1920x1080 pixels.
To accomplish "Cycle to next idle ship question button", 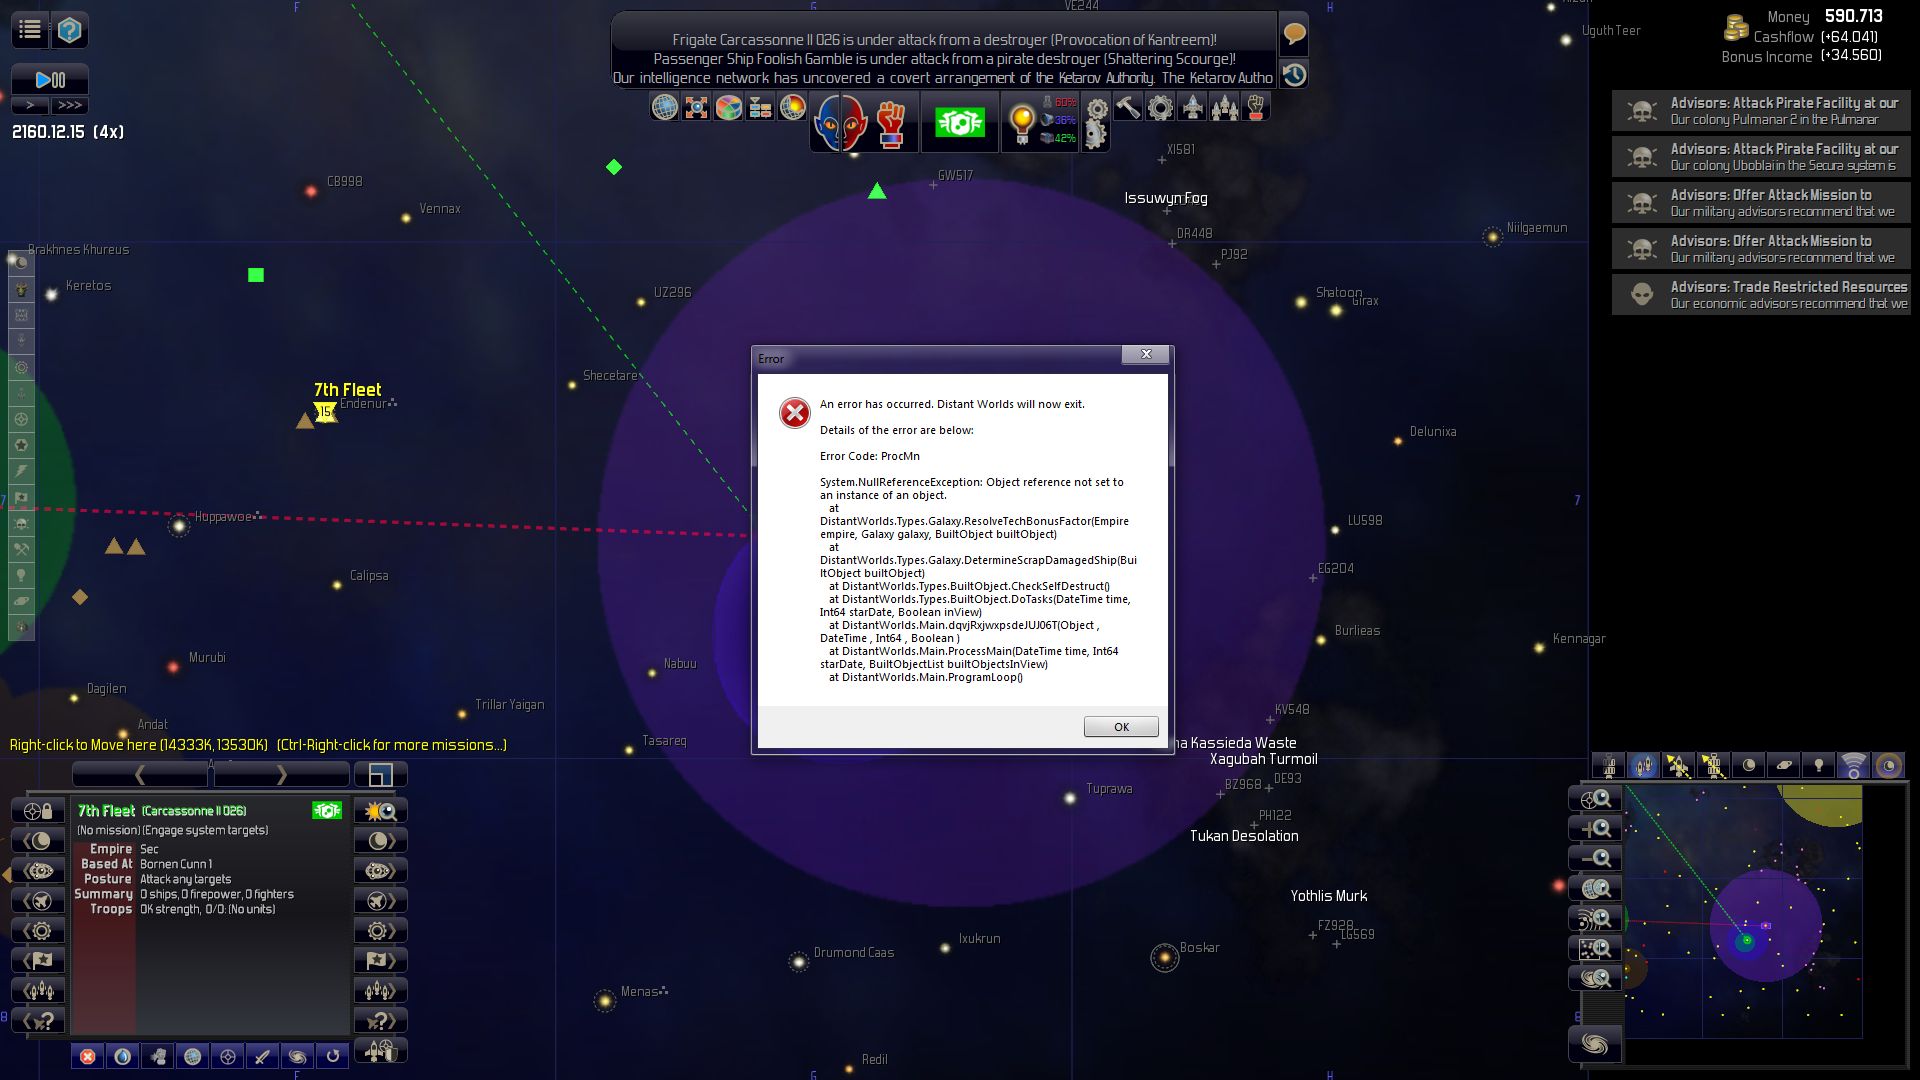I will 380,1021.
